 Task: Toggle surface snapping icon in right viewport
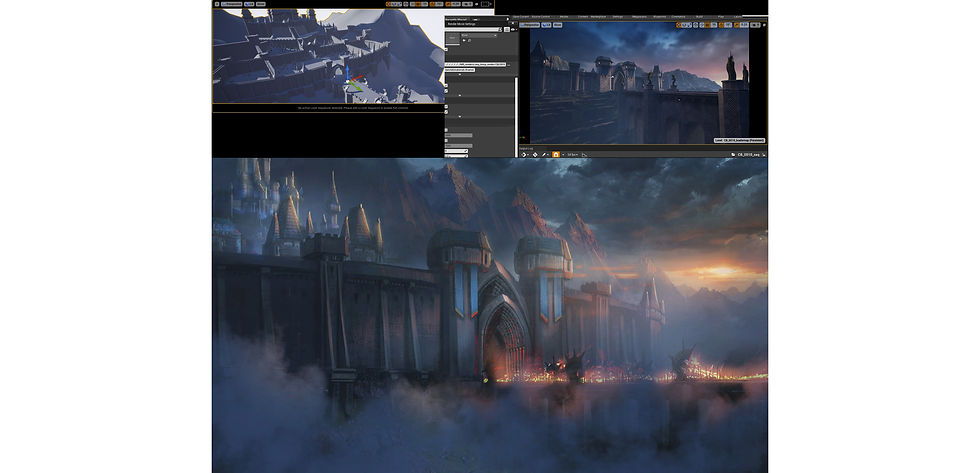702,25
